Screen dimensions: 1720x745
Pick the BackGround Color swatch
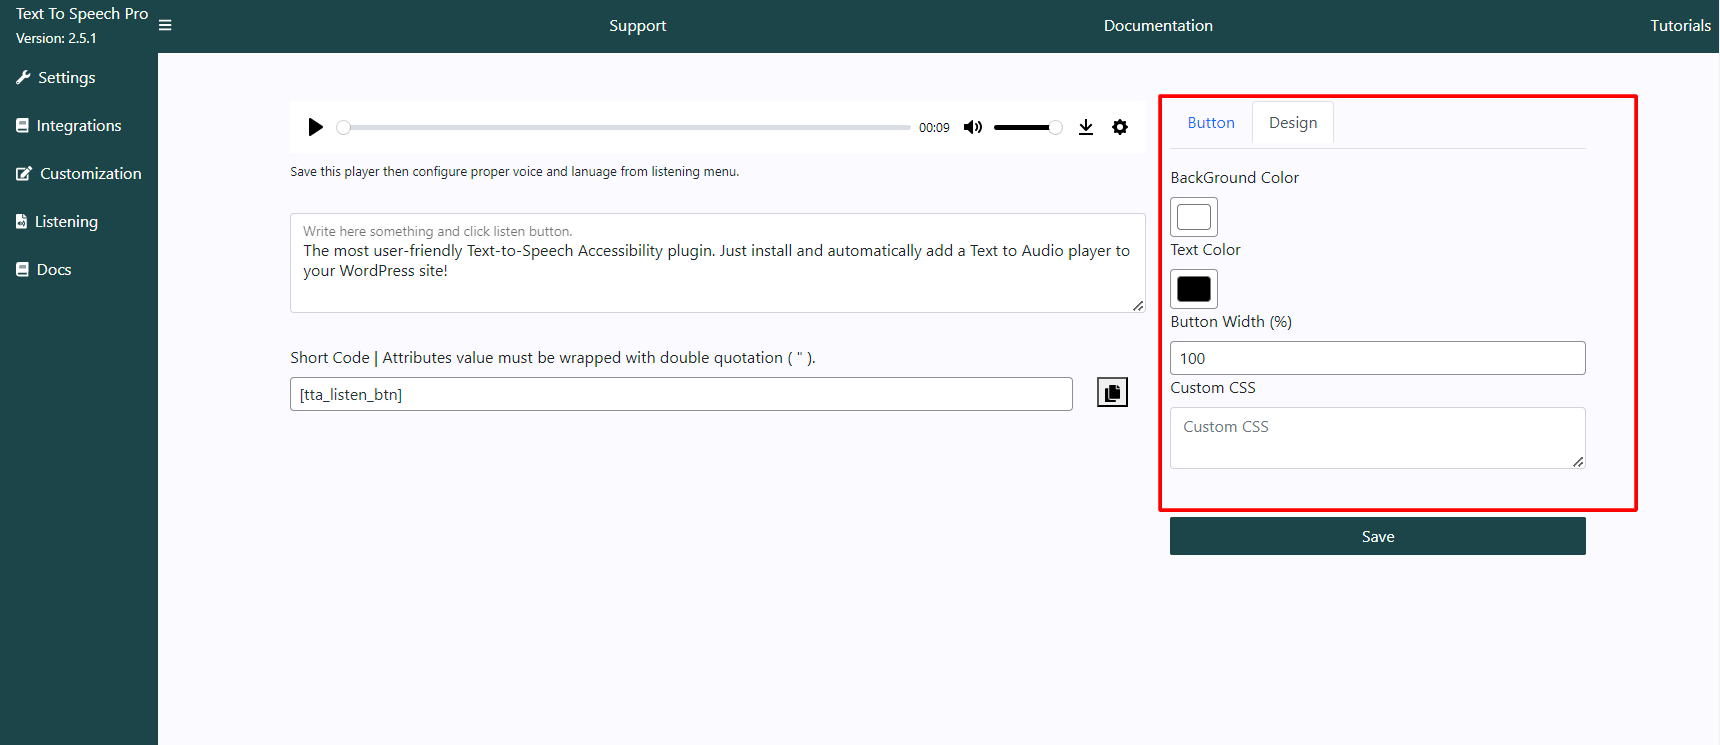pos(1194,217)
